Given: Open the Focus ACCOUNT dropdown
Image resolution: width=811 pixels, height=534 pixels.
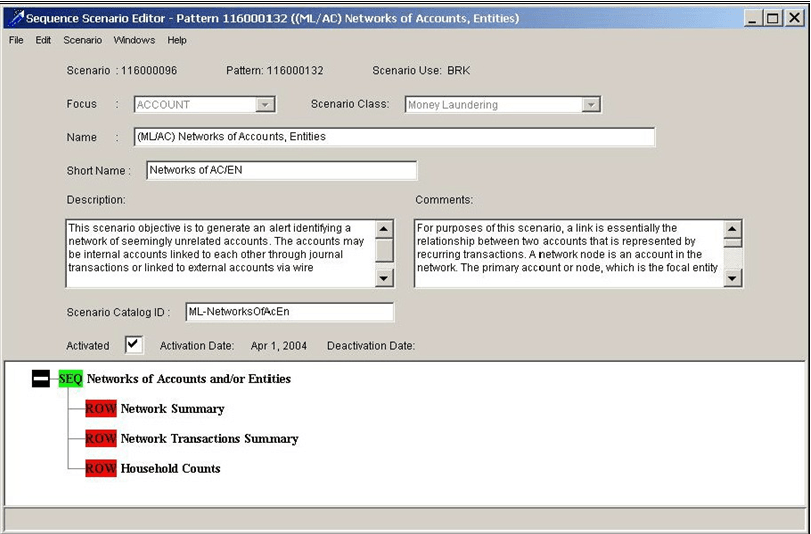Looking at the screenshot, I should click(265, 105).
